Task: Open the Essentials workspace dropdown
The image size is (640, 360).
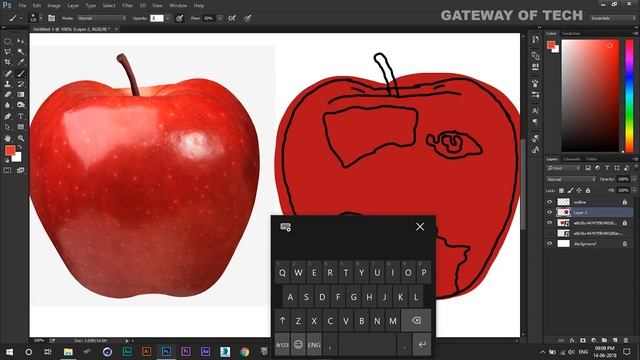Action: tap(613, 18)
